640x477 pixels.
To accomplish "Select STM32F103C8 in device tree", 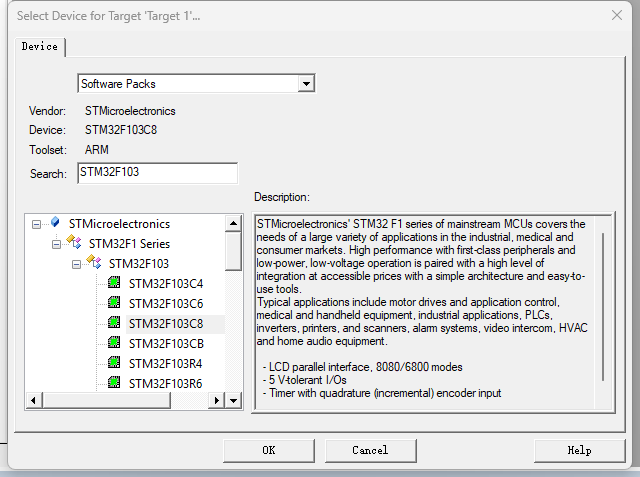I will pyautogui.click(x=166, y=324).
